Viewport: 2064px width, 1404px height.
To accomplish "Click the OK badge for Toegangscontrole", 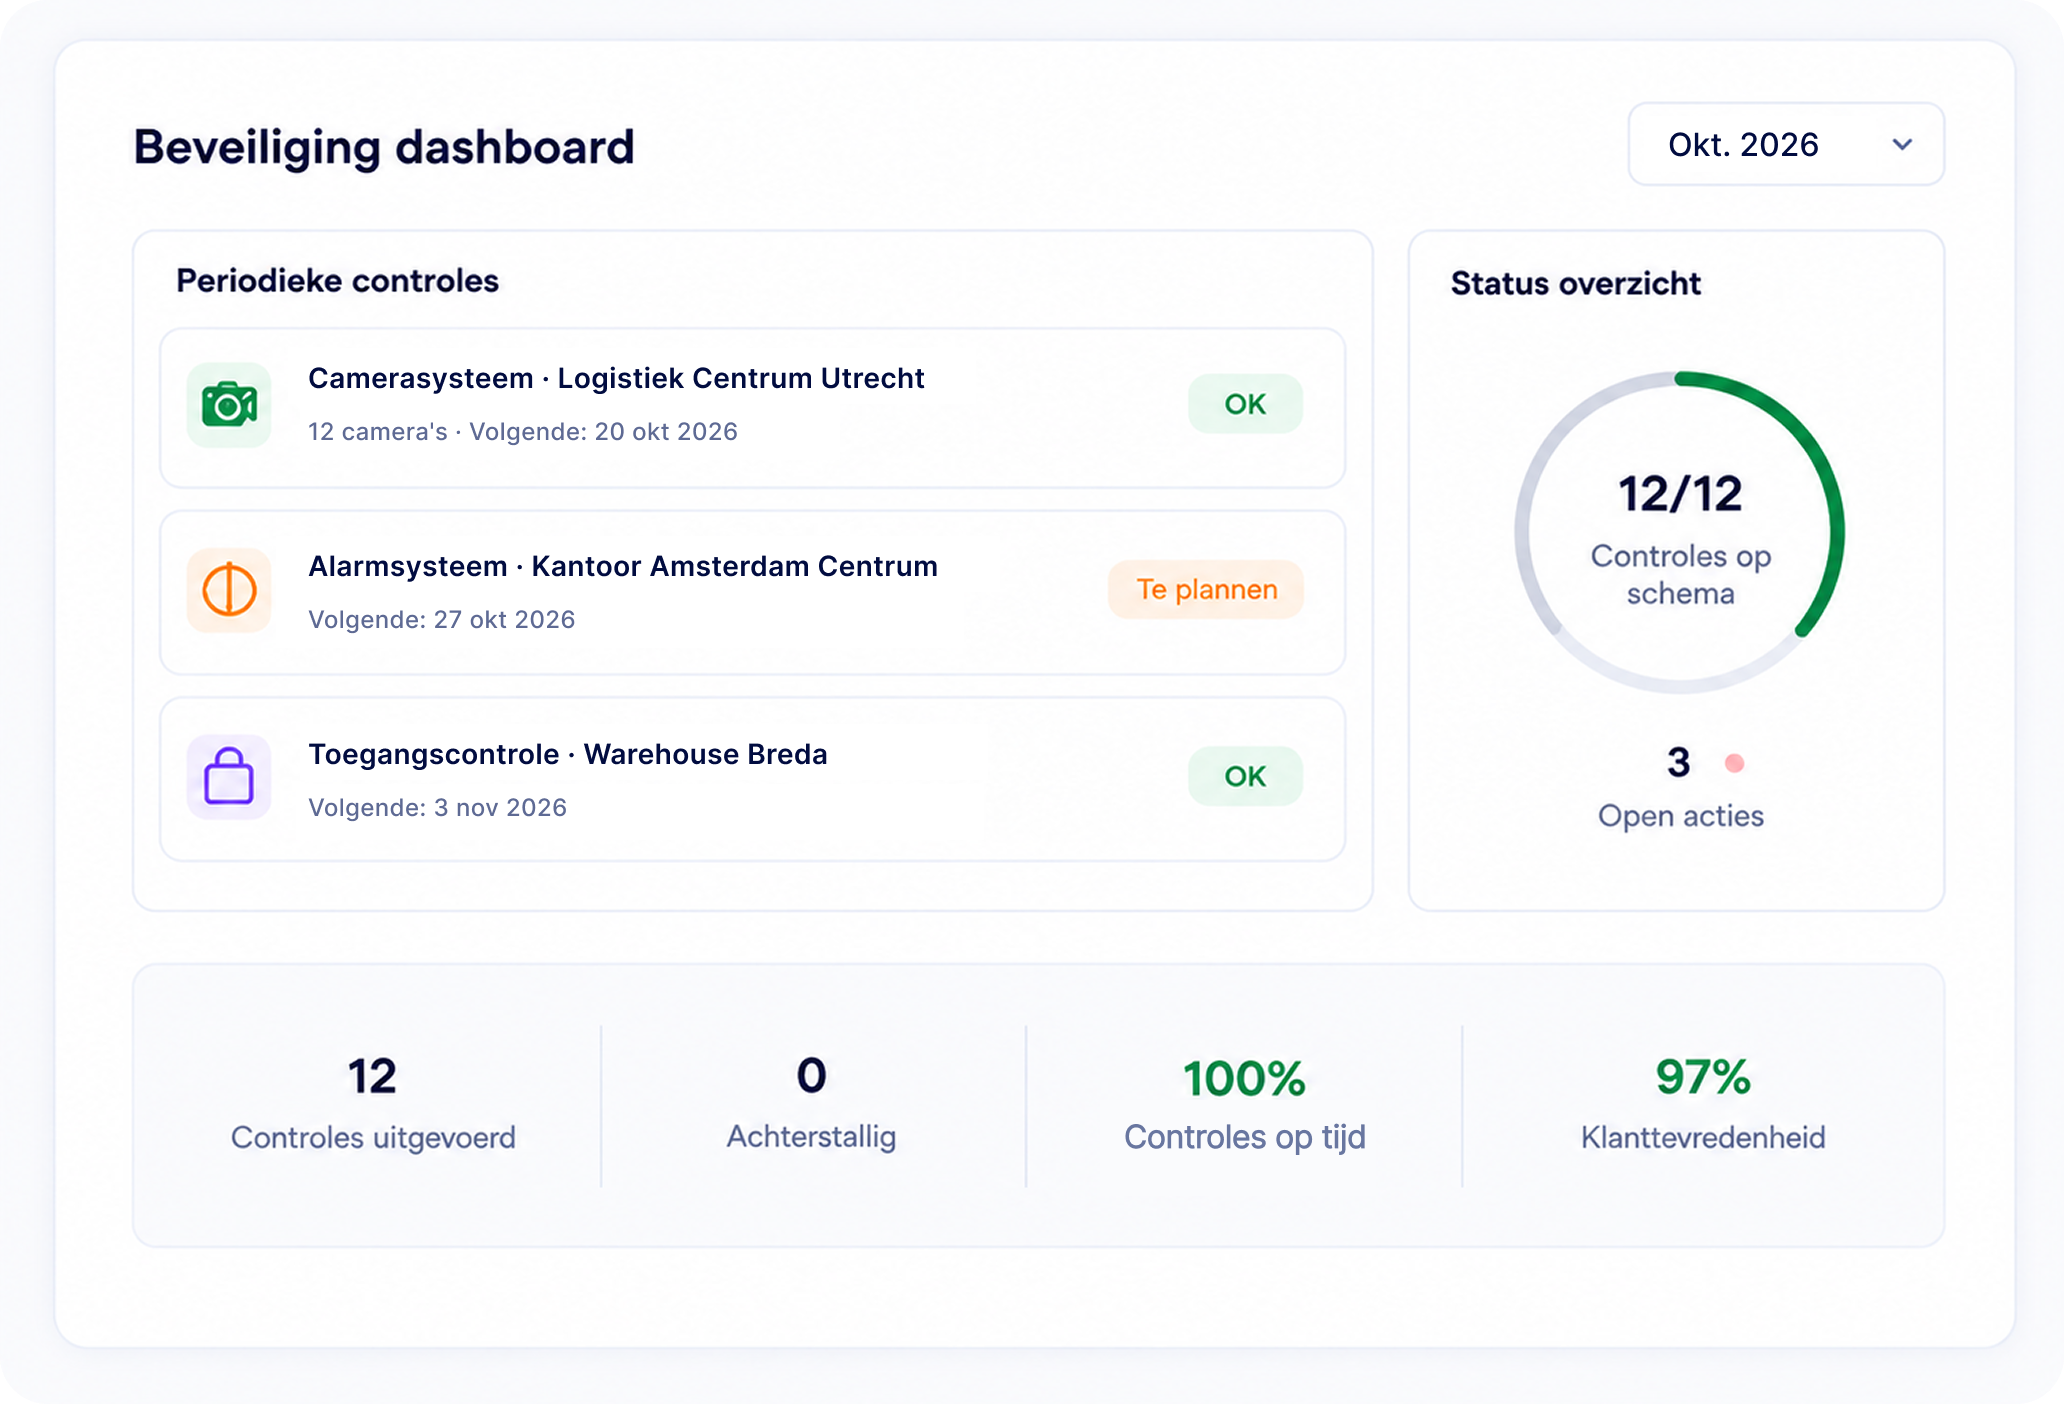I will click(x=1245, y=776).
